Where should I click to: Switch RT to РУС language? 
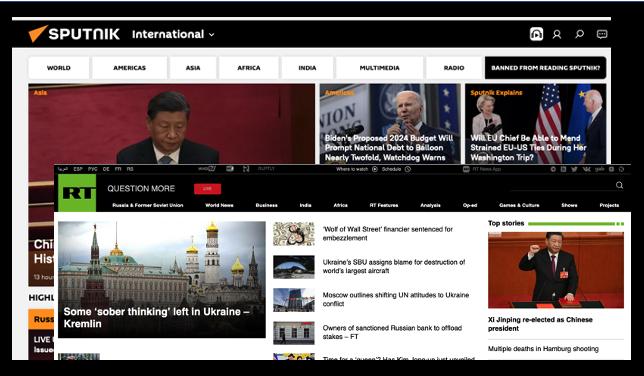92,169
